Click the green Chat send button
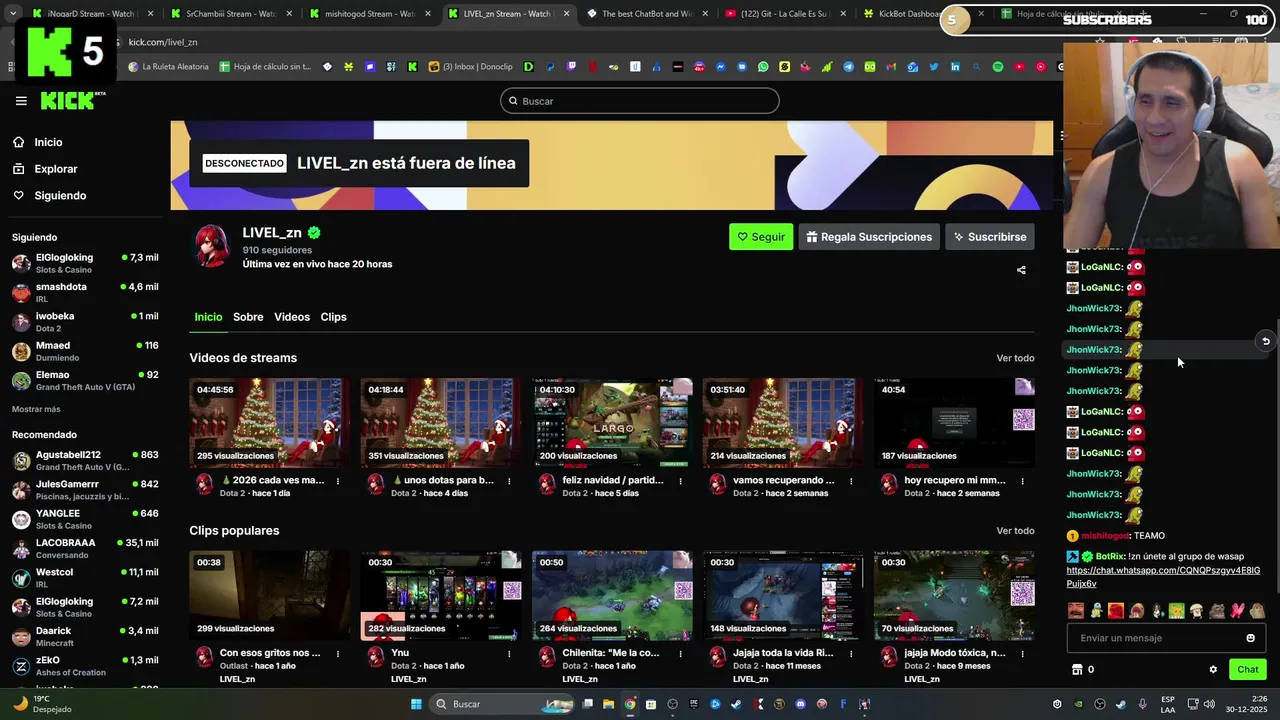 pos(1248,670)
